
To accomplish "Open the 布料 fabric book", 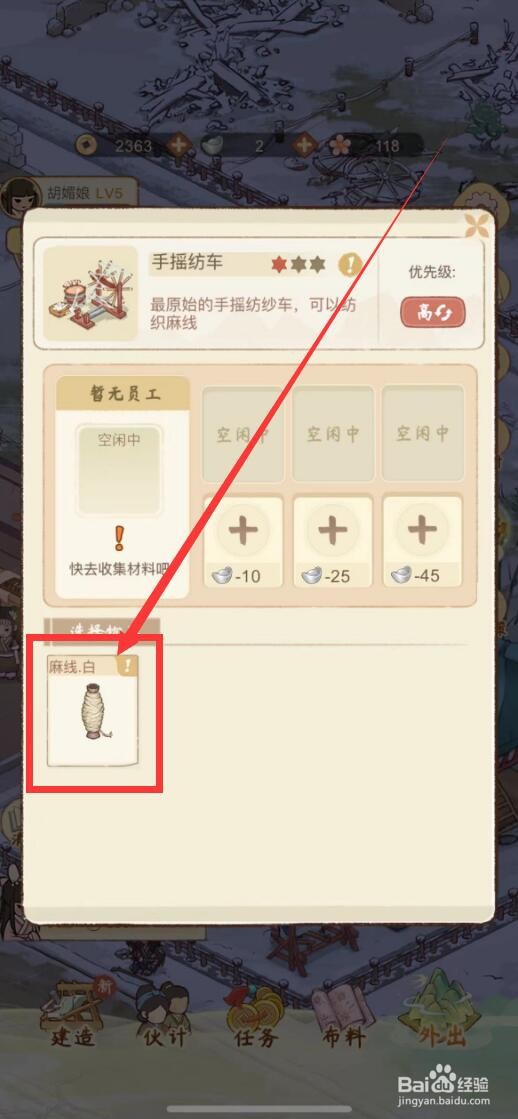I will pyautogui.click(x=345, y=1014).
